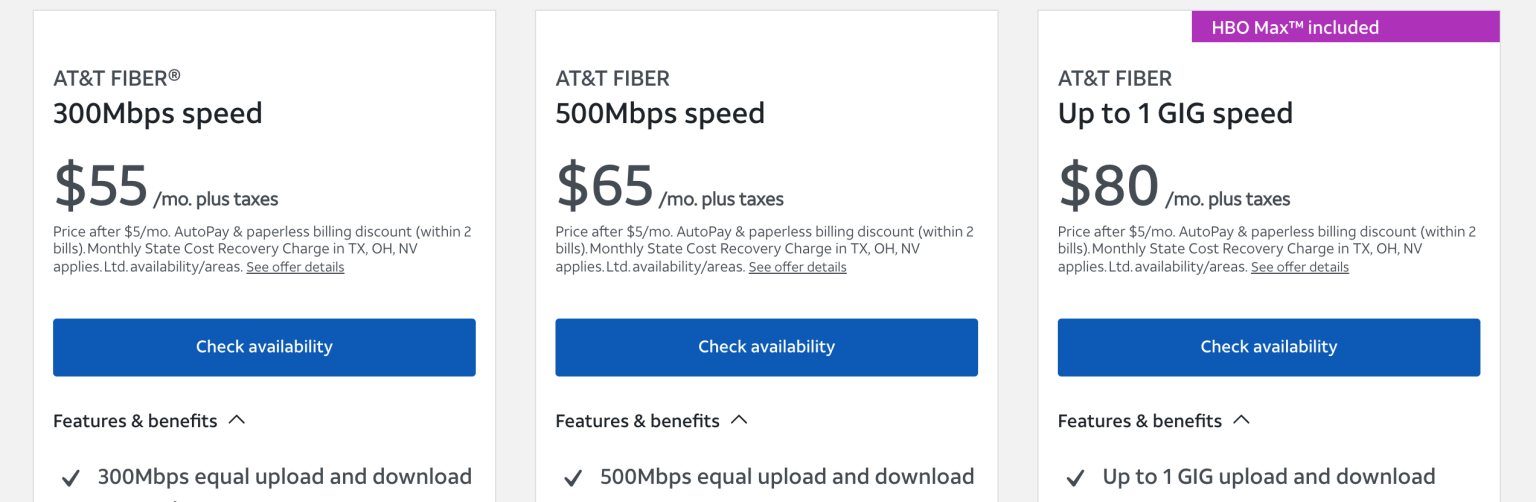The image size is (1536, 502).
Task: Click the $80 monthly price
Action: click(x=1108, y=186)
